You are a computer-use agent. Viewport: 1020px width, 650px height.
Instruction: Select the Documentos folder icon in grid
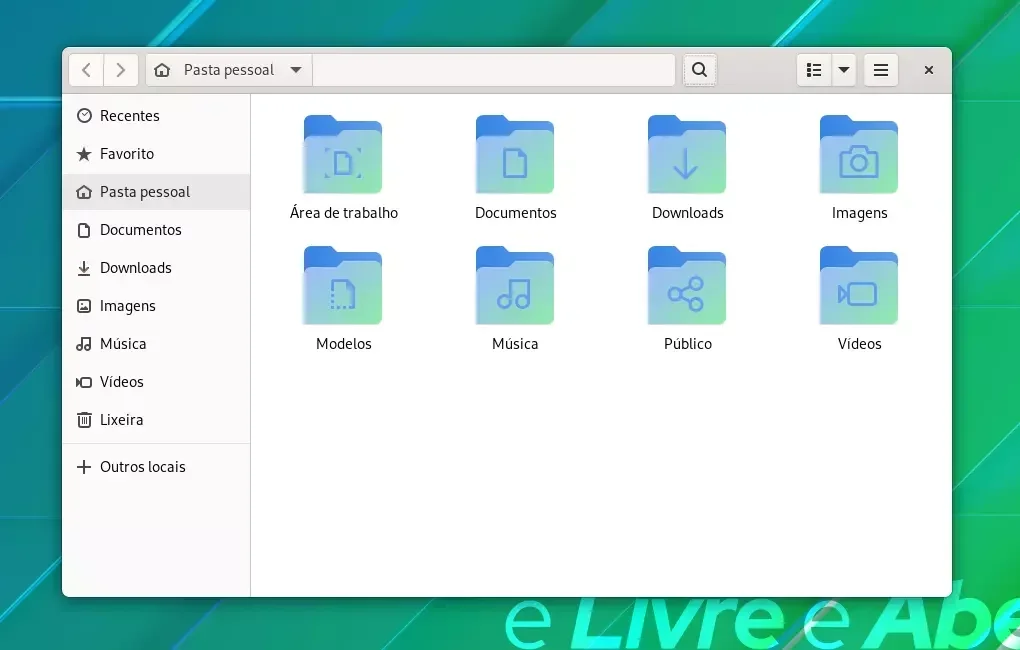pos(515,154)
